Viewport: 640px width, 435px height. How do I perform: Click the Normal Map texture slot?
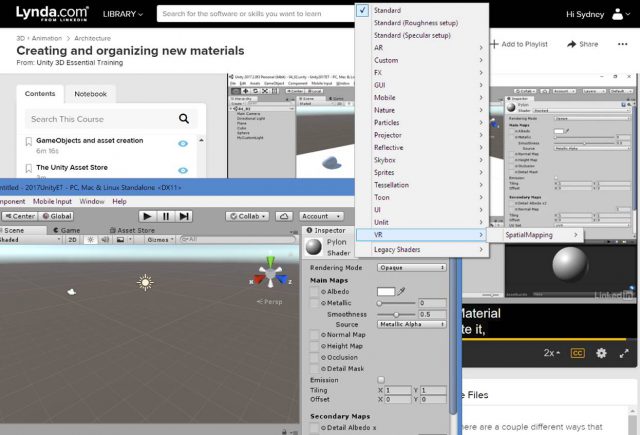coord(314,335)
